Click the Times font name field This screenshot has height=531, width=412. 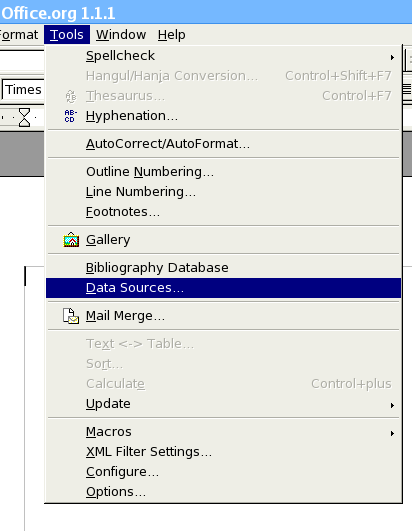23,90
